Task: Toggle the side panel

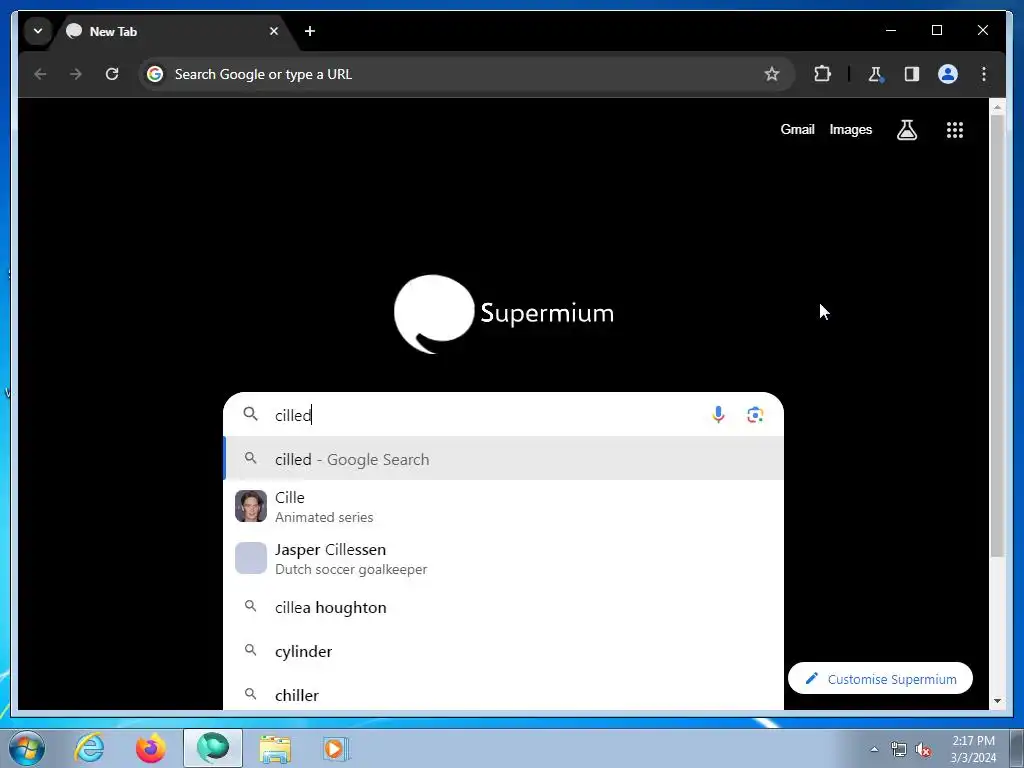Action: 912,74
